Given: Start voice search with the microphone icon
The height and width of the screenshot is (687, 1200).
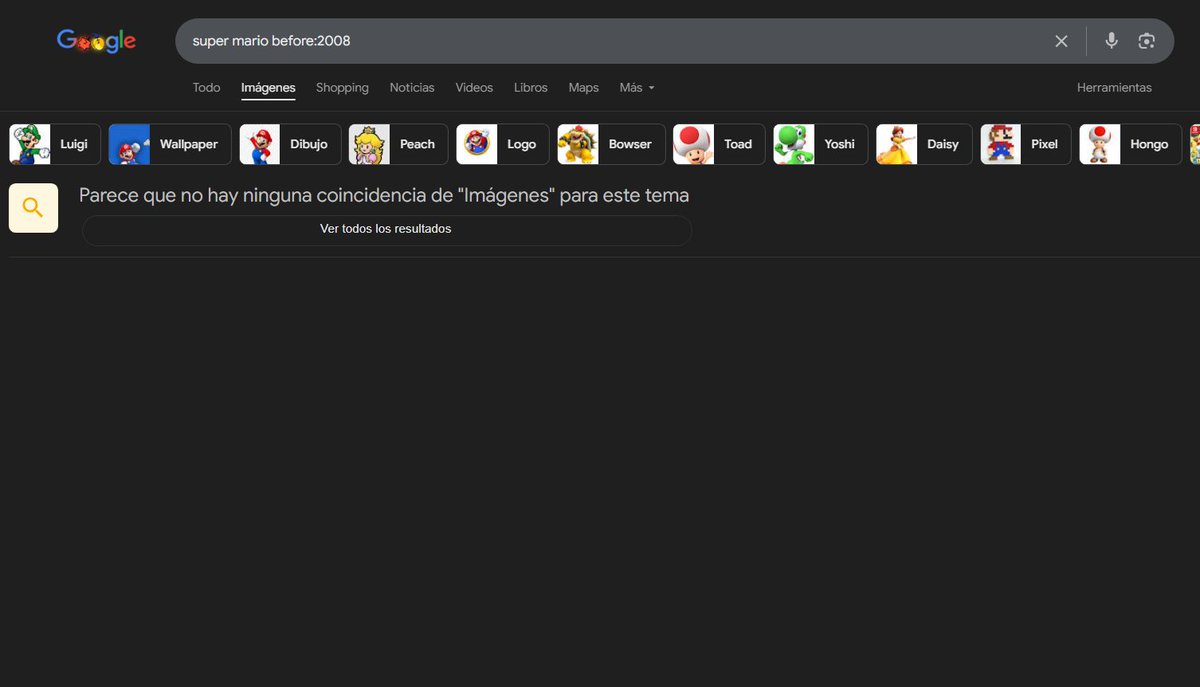Looking at the screenshot, I should coord(1111,41).
